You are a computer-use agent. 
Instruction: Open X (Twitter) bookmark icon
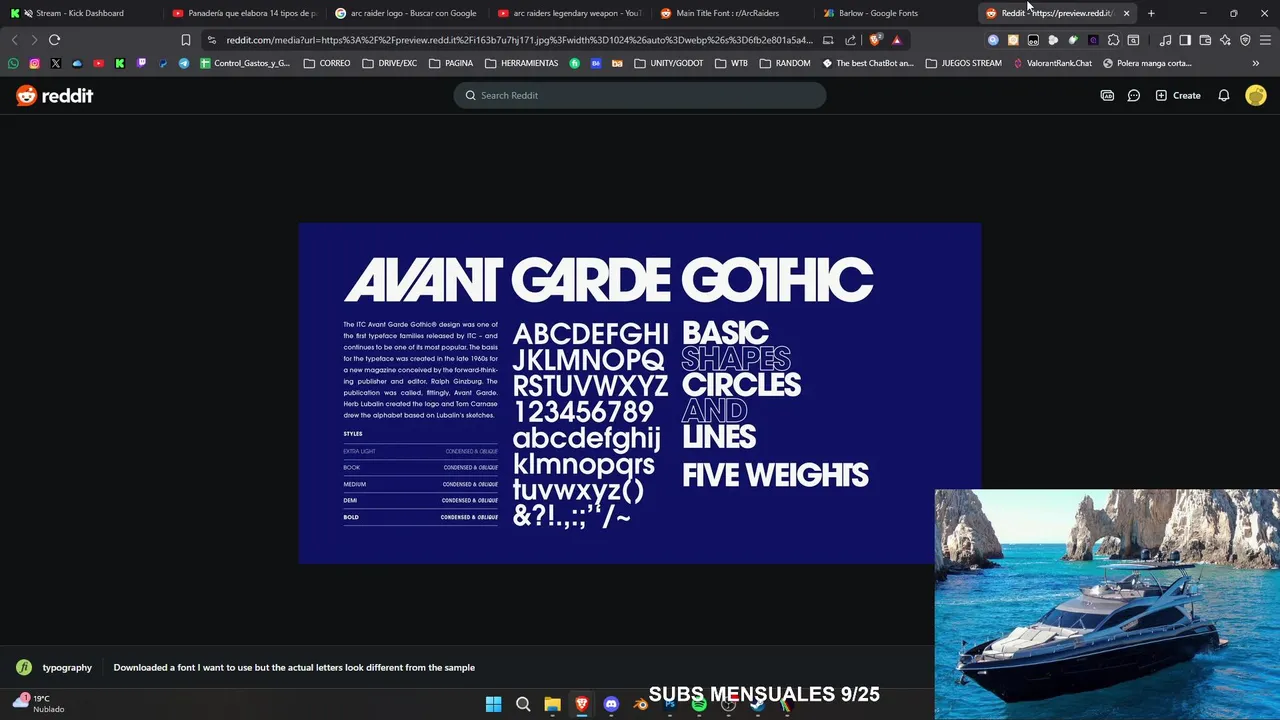[55, 63]
